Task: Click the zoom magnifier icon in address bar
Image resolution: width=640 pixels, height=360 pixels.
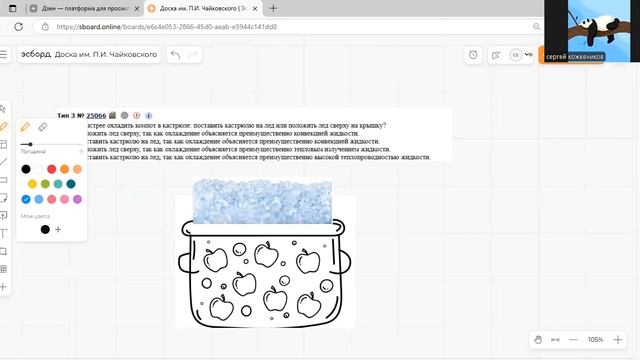Action: coord(536,27)
